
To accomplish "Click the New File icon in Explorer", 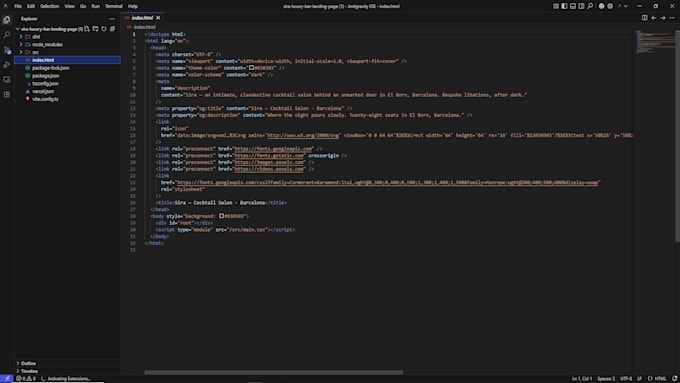I will pyautogui.click(x=87, y=29).
